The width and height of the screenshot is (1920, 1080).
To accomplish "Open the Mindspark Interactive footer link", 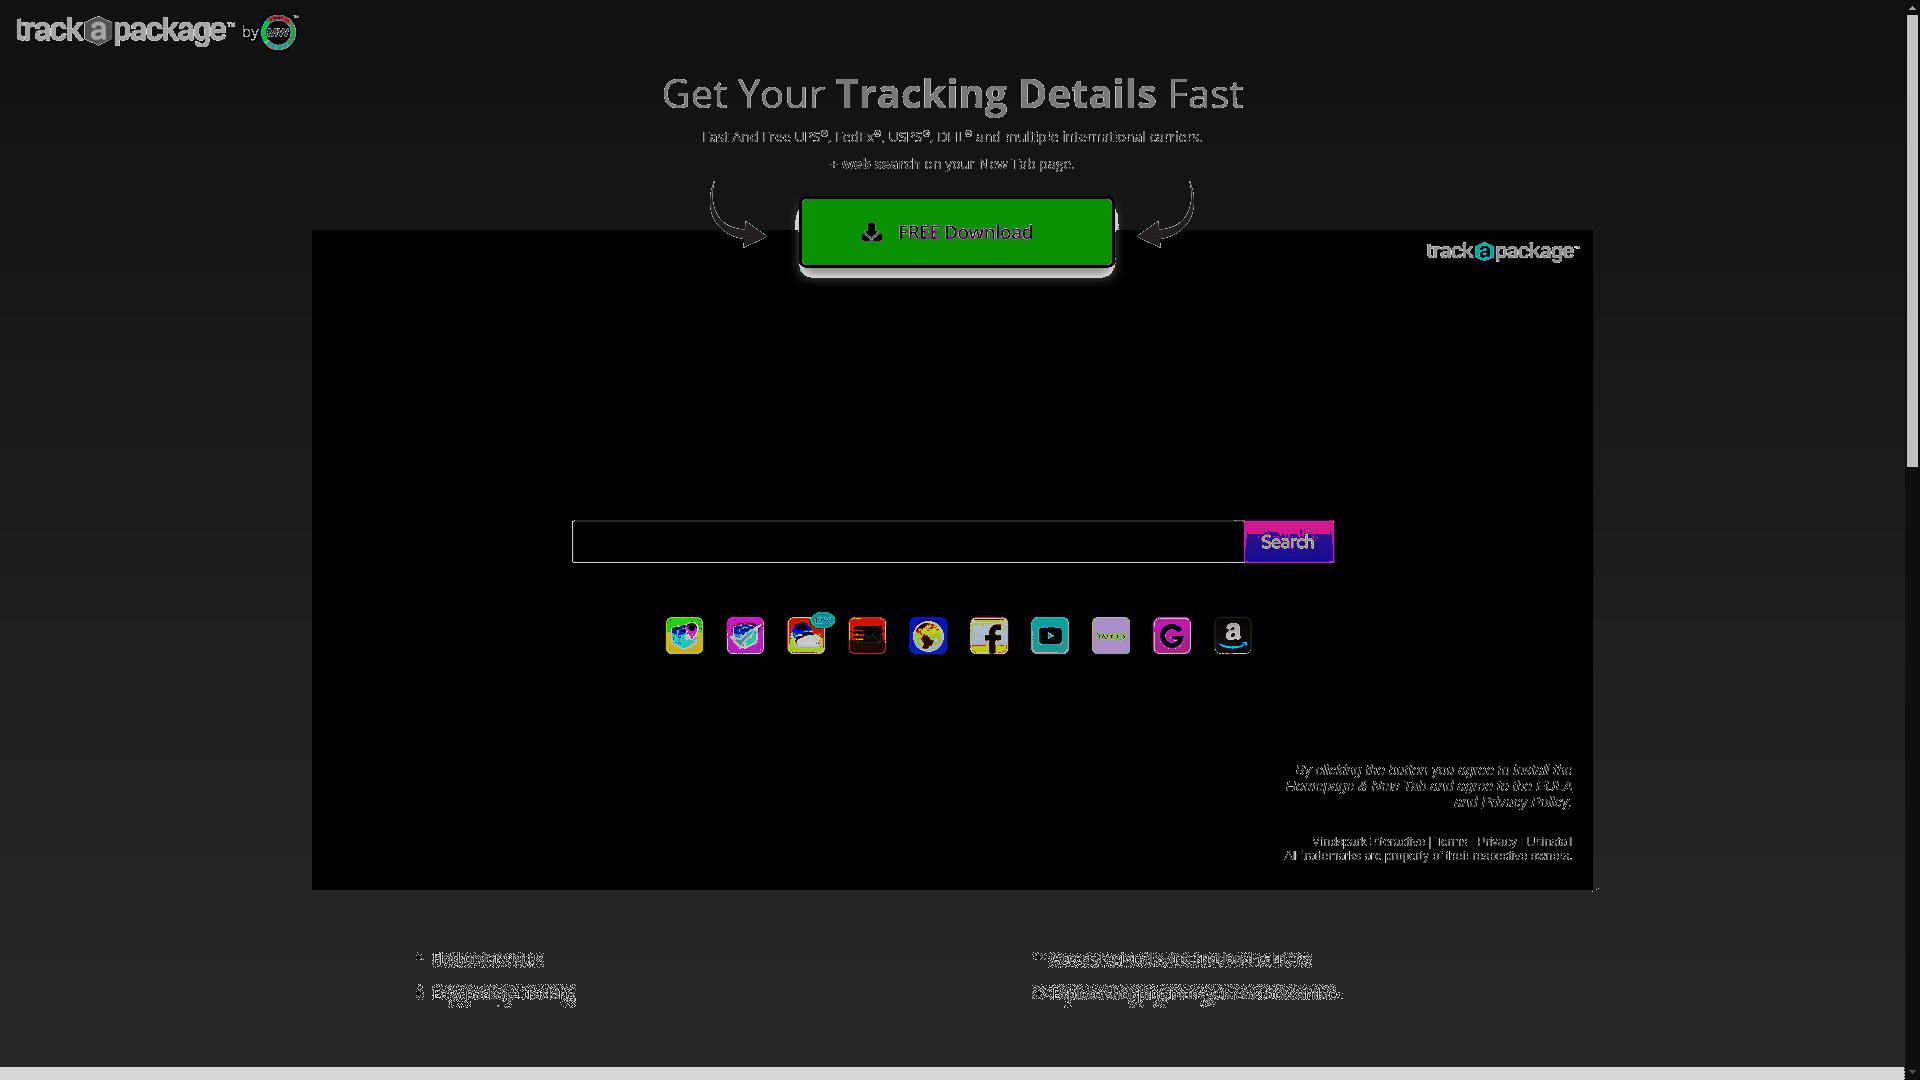I will [1368, 842].
